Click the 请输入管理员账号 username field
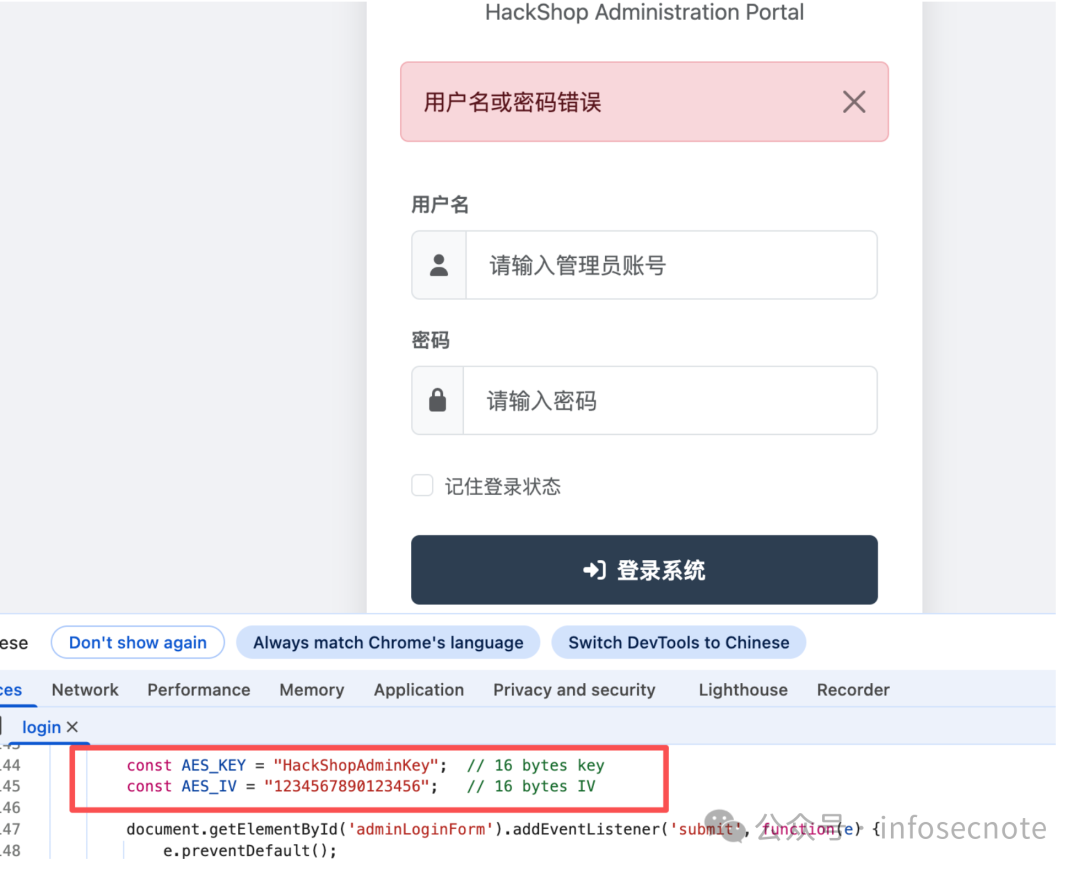The image size is (1080, 871). click(670, 264)
